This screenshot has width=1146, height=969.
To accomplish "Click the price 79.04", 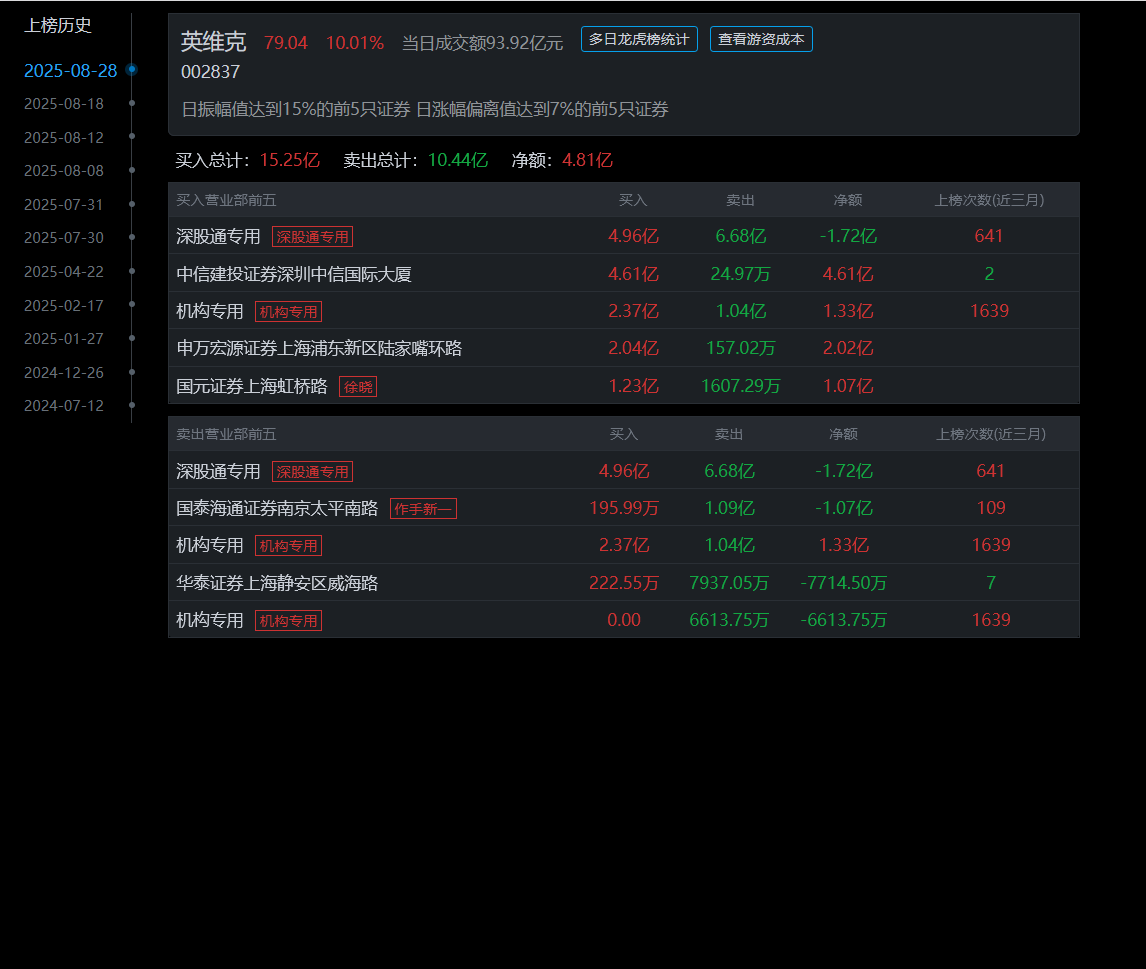I will (x=286, y=43).
